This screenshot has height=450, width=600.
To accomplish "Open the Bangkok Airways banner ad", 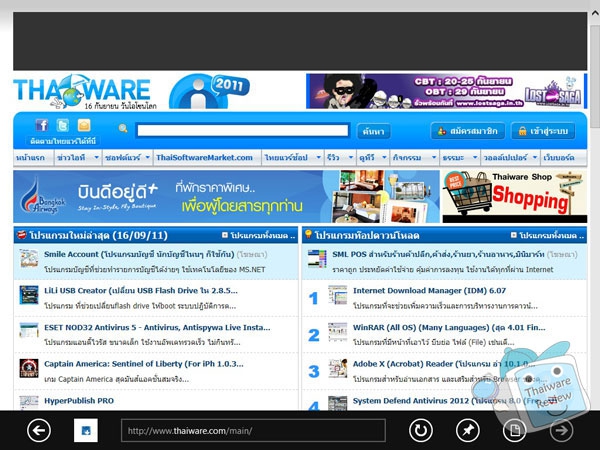I will point(226,197).
